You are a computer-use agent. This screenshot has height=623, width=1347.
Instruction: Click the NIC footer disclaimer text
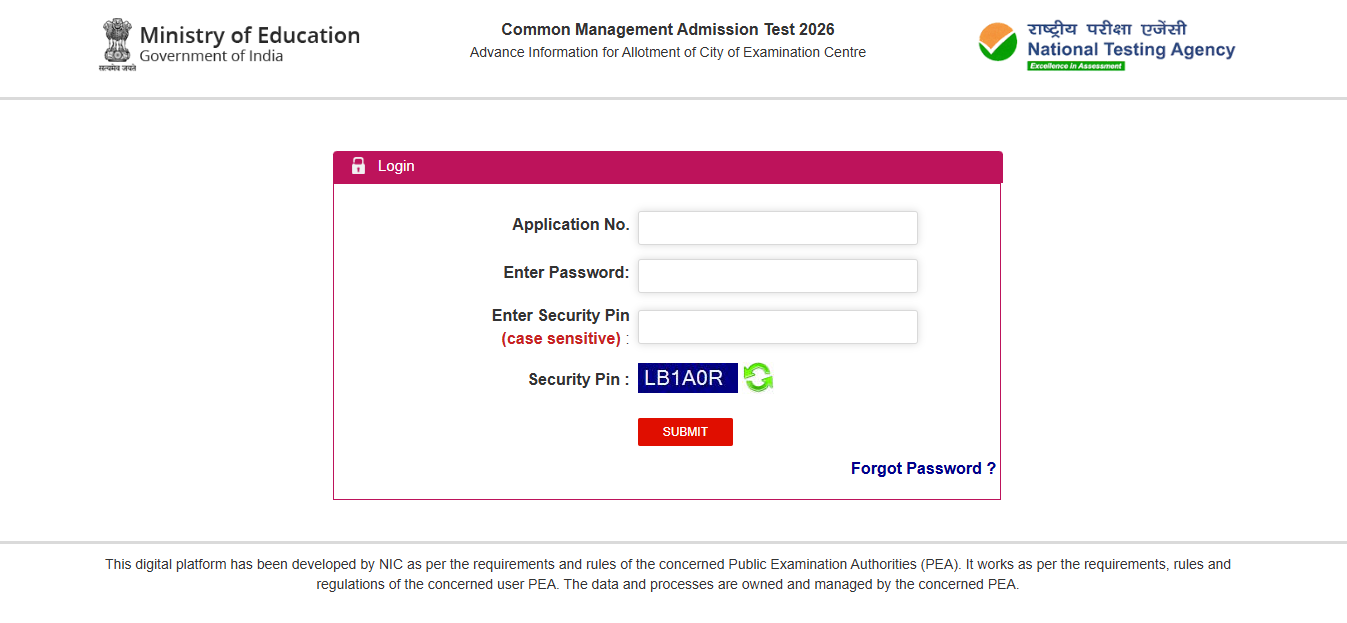tap(667, 574)
